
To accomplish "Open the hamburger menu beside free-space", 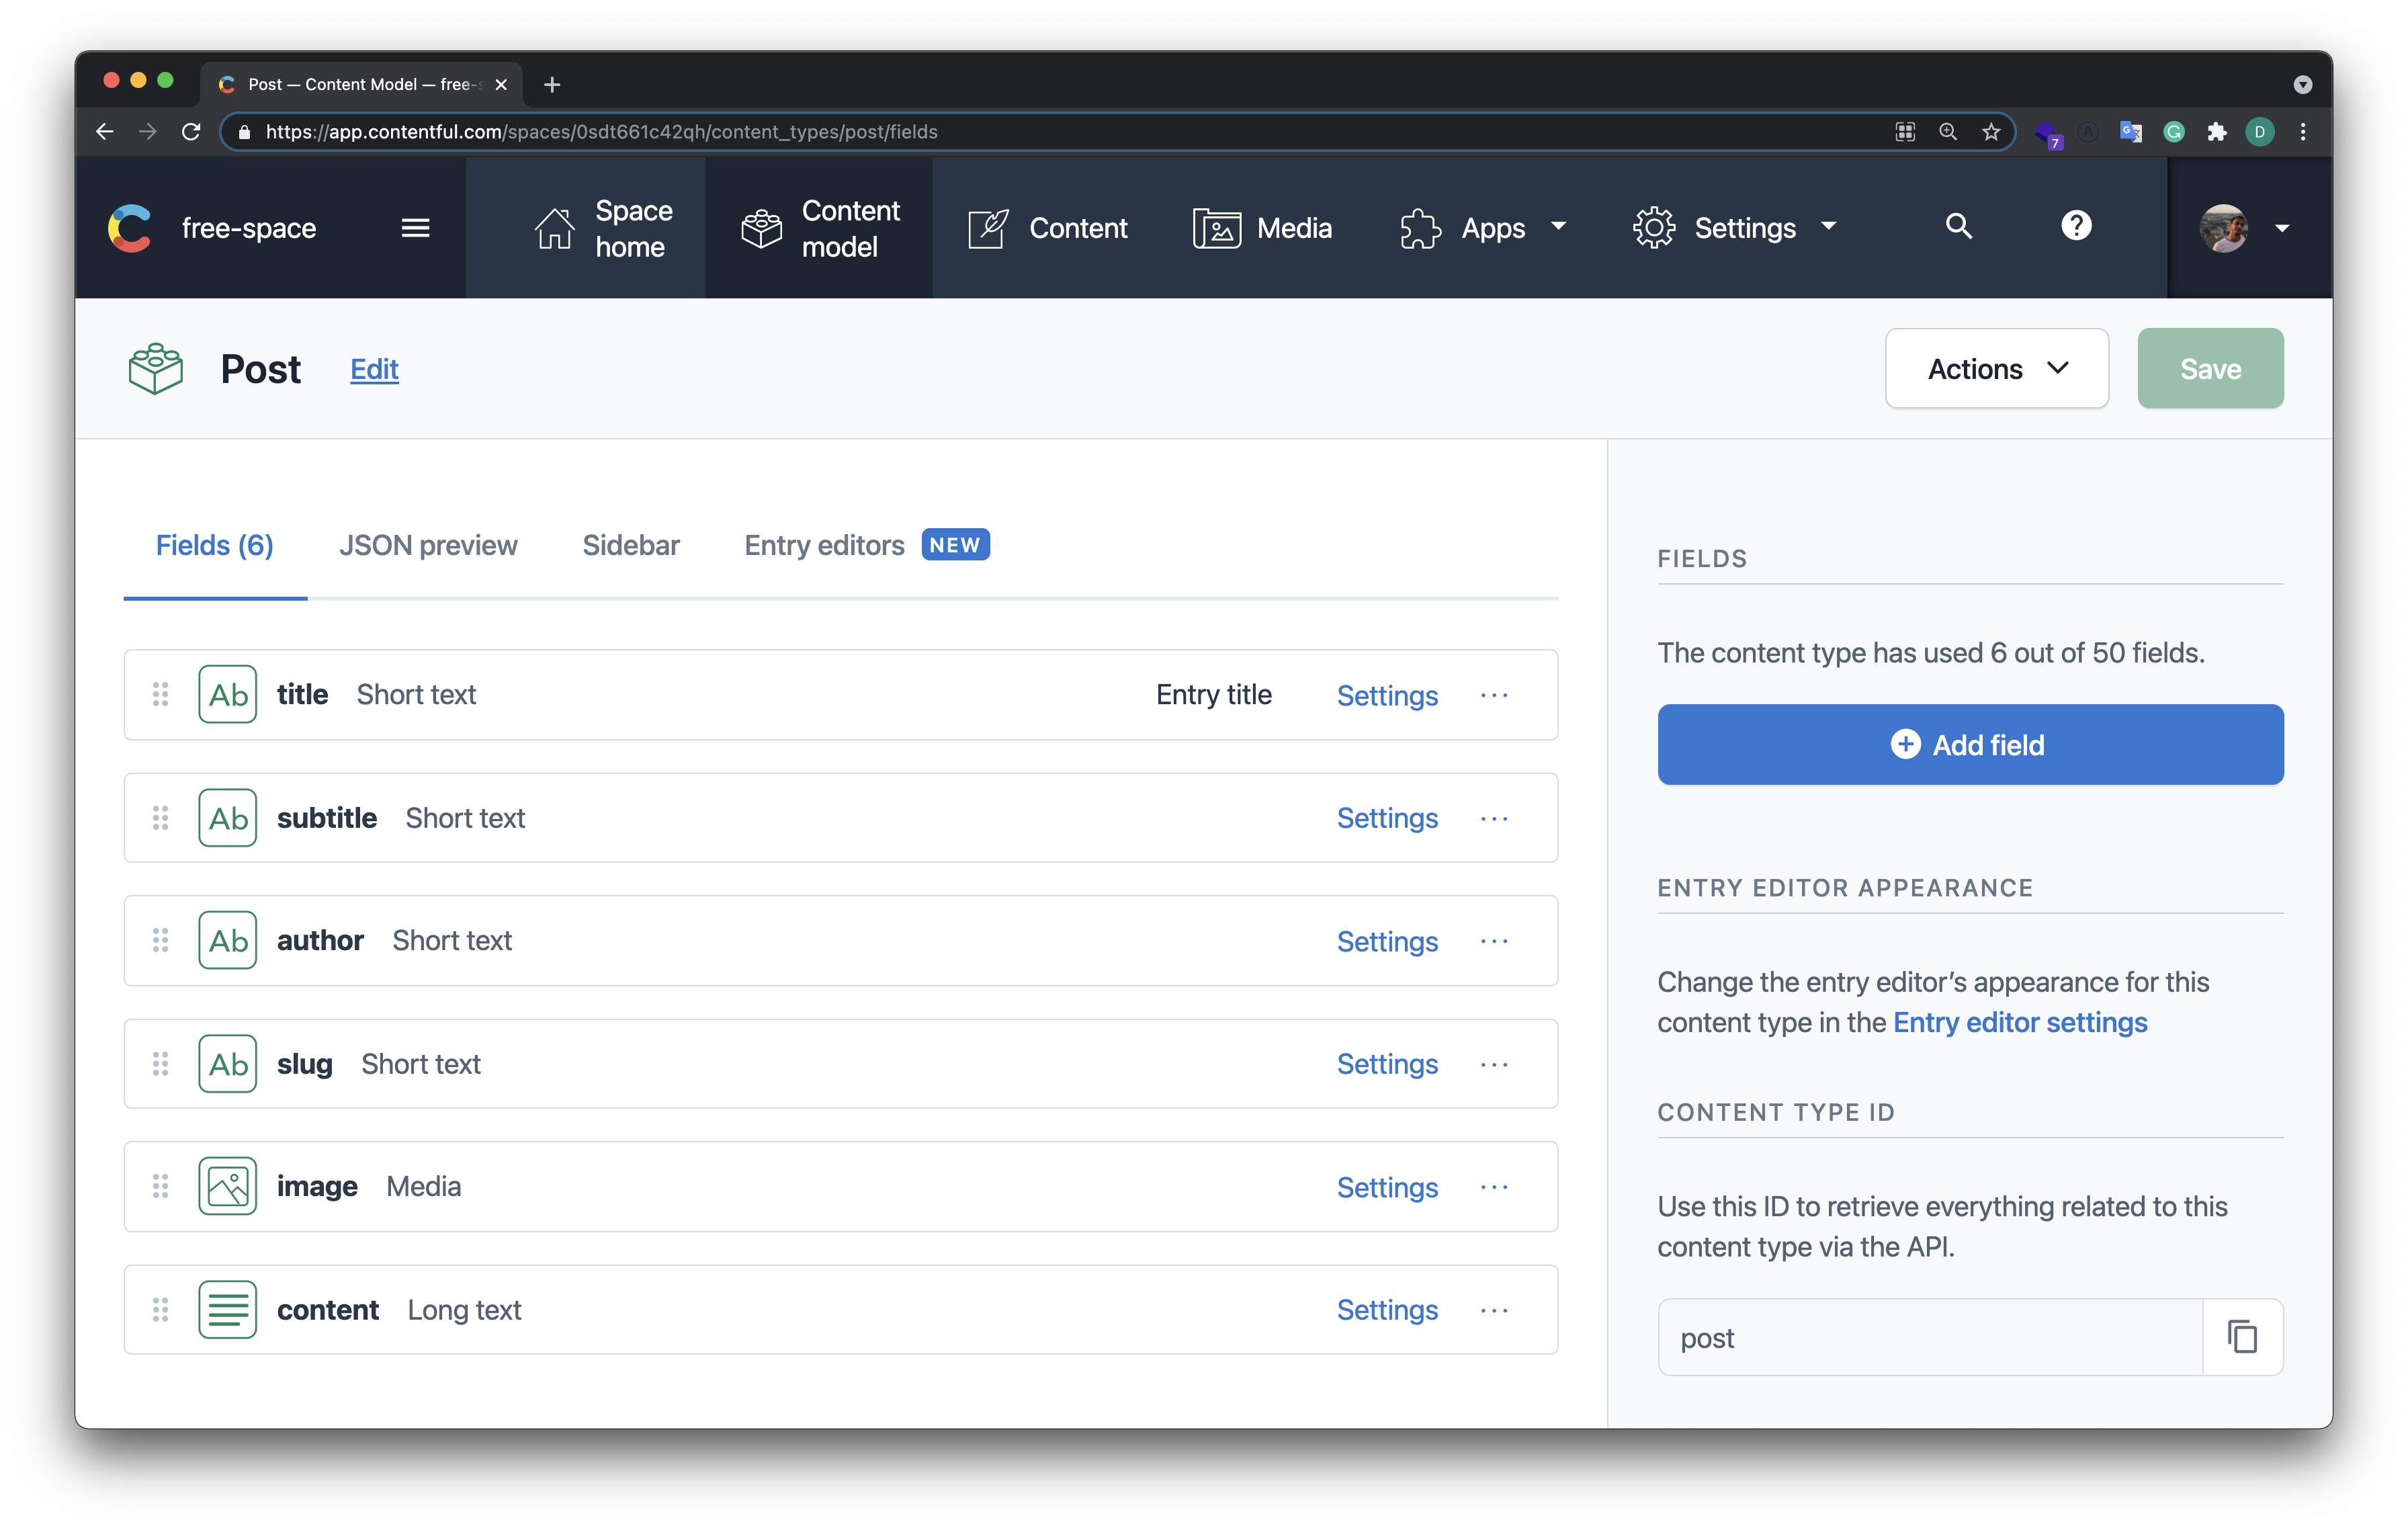I will (415, 228).
